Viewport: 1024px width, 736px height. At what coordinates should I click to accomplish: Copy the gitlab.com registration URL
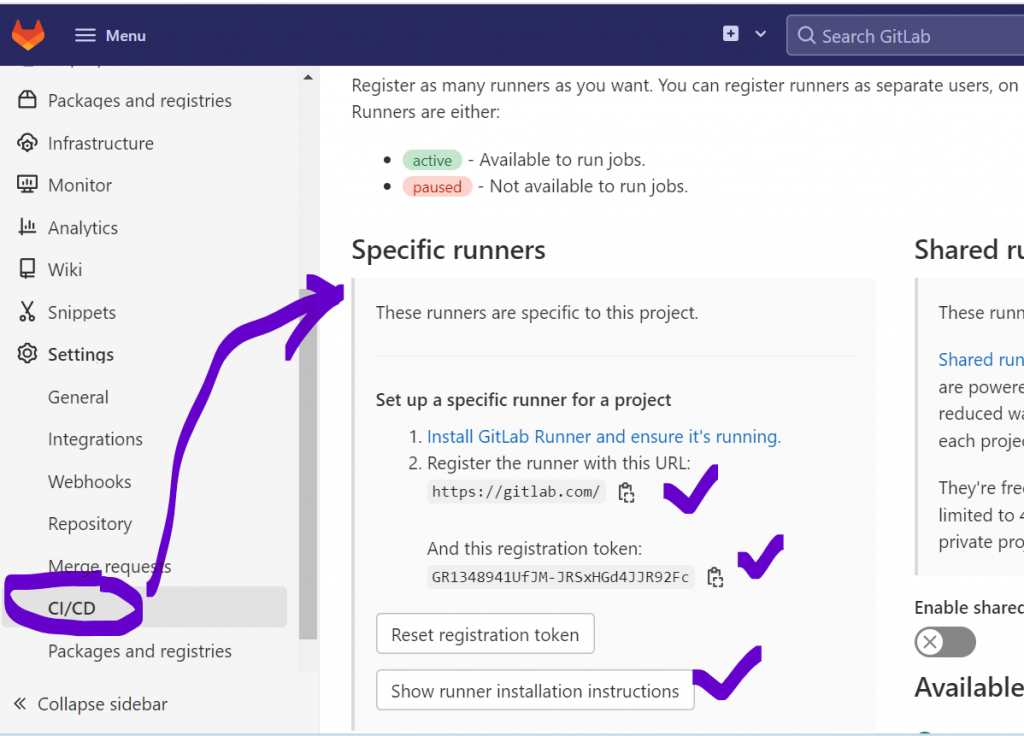click(x=627, y=491)
